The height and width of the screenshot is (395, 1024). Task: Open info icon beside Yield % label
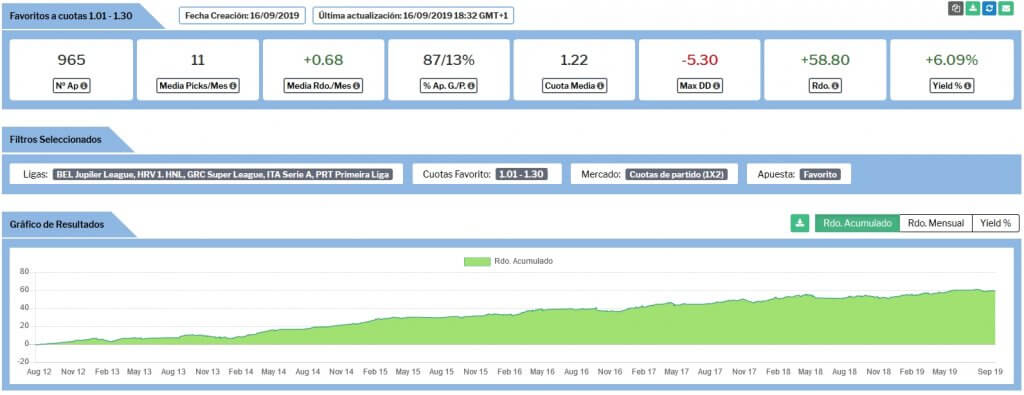point(967,86)
